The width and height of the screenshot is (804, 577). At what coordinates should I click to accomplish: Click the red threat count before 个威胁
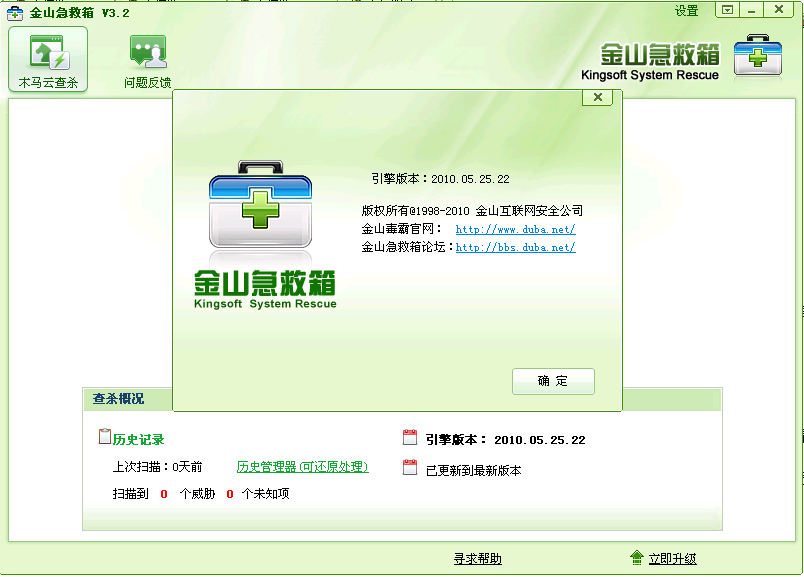[164, 494]
